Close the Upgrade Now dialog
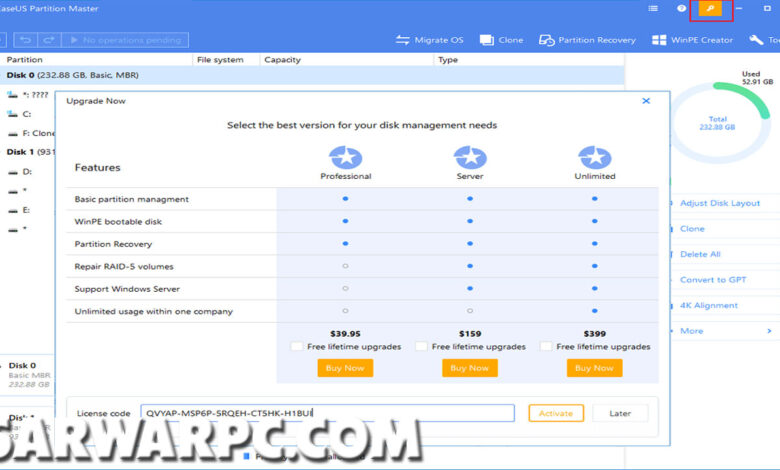 point(646,101)
